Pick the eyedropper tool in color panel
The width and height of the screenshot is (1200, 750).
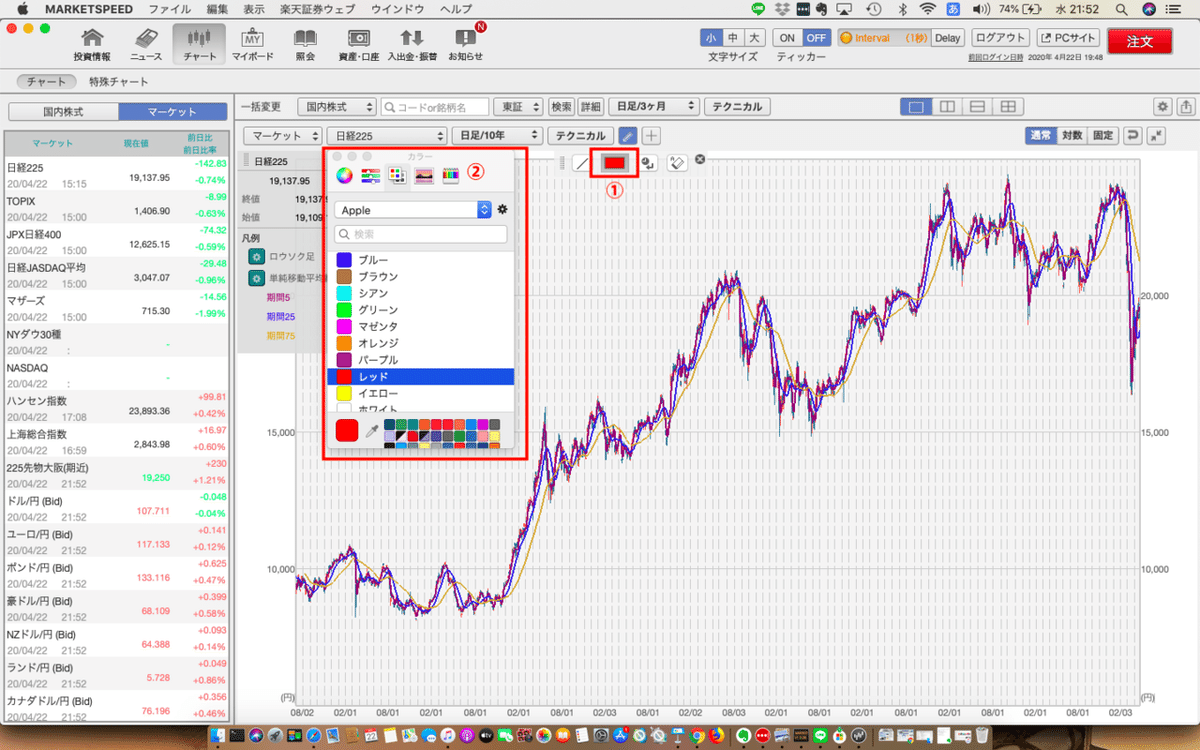pos(371,431)
